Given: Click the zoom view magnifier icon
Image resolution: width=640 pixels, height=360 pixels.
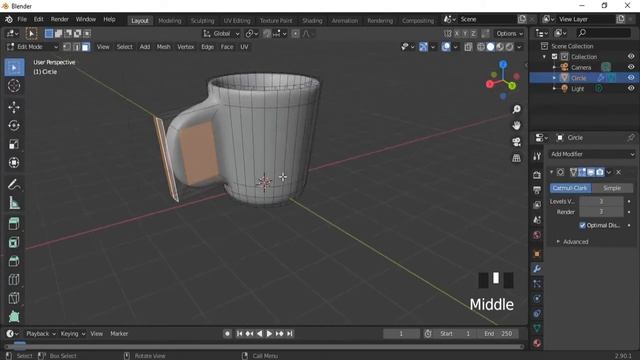Looking at the screenshot, I should pos(516,109).
